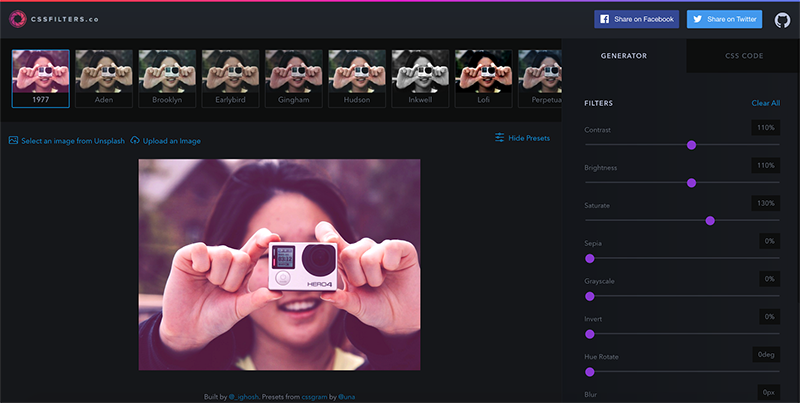Click the Brightness value field showing 110%

coord(765,165)
